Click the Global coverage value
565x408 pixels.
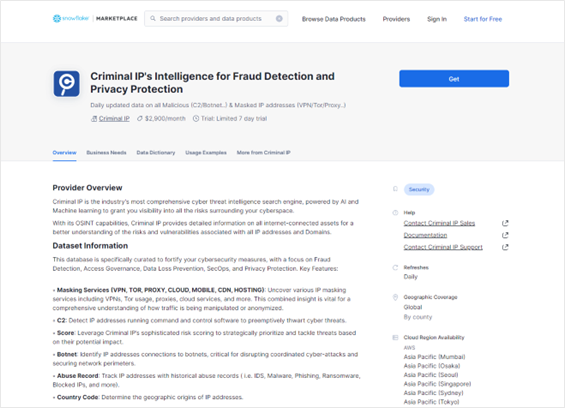(413, 307)
